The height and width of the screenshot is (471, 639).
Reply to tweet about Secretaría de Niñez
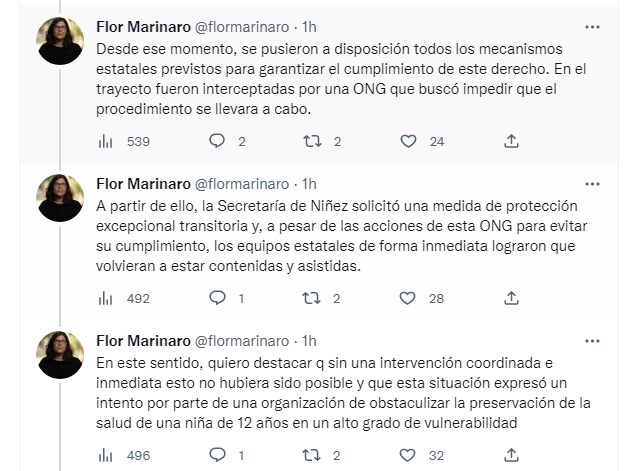217,298
